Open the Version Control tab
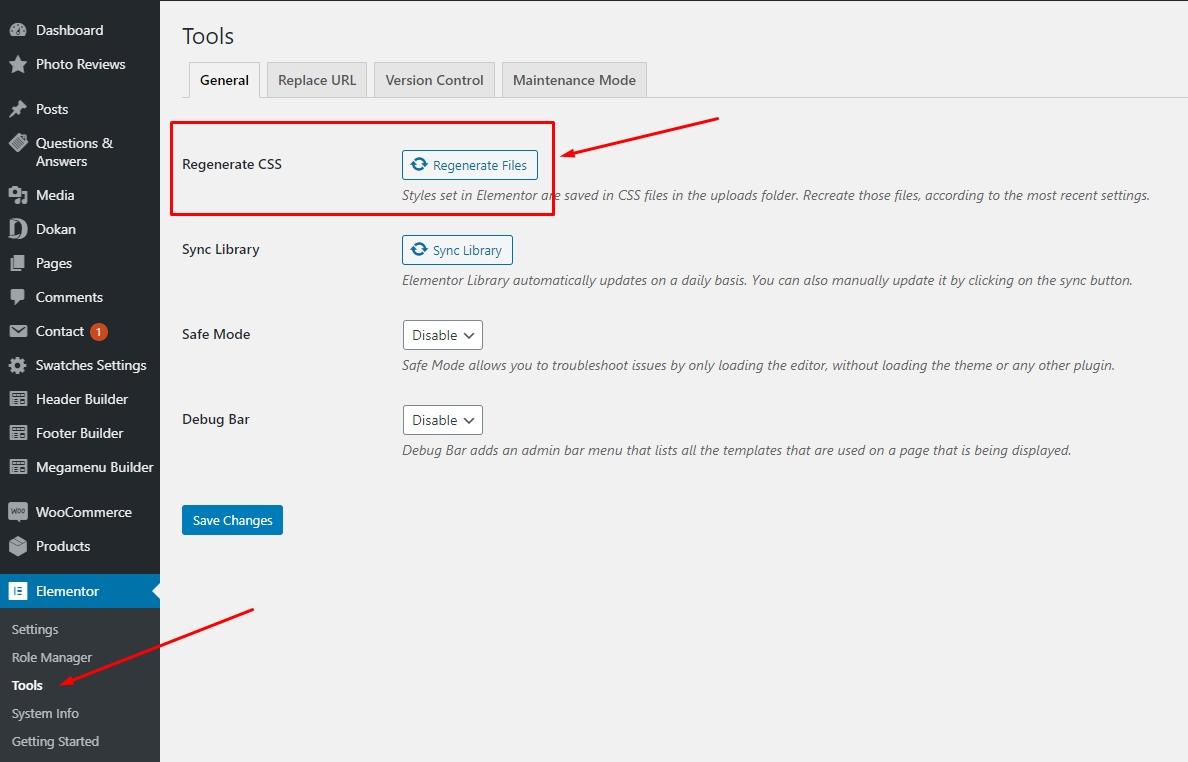1188x762 pixels. pyautogui.click(x=434, y=80)
